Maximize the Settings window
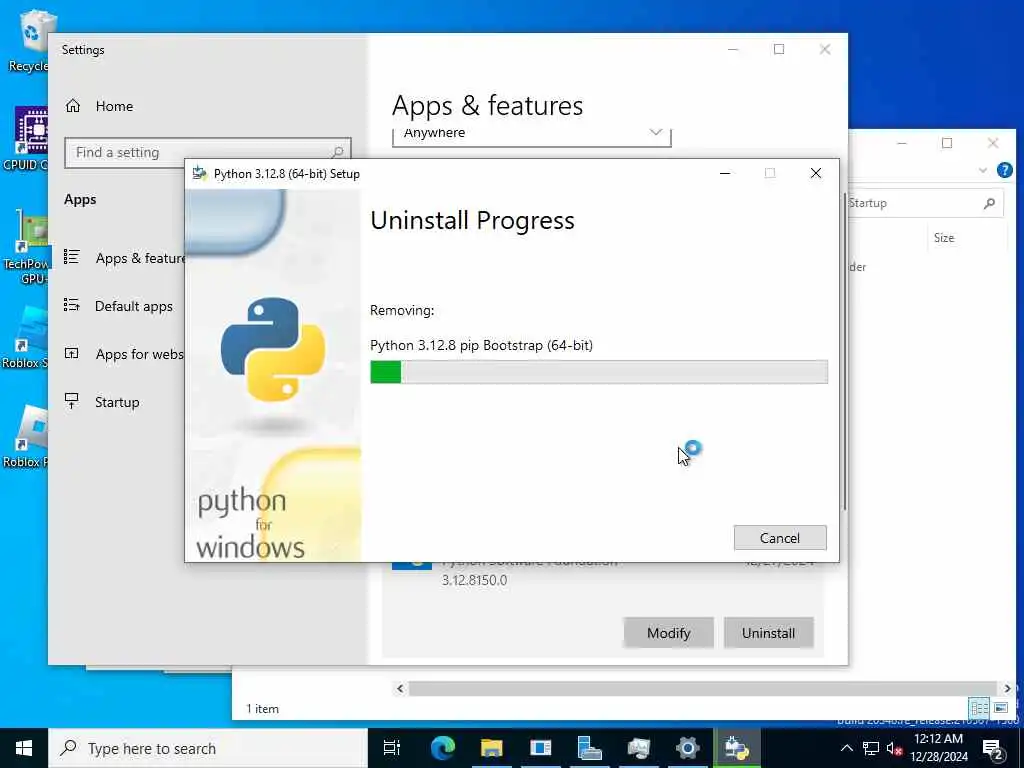The height and width of the screenshot is (768, 1024). click(778, 50)
